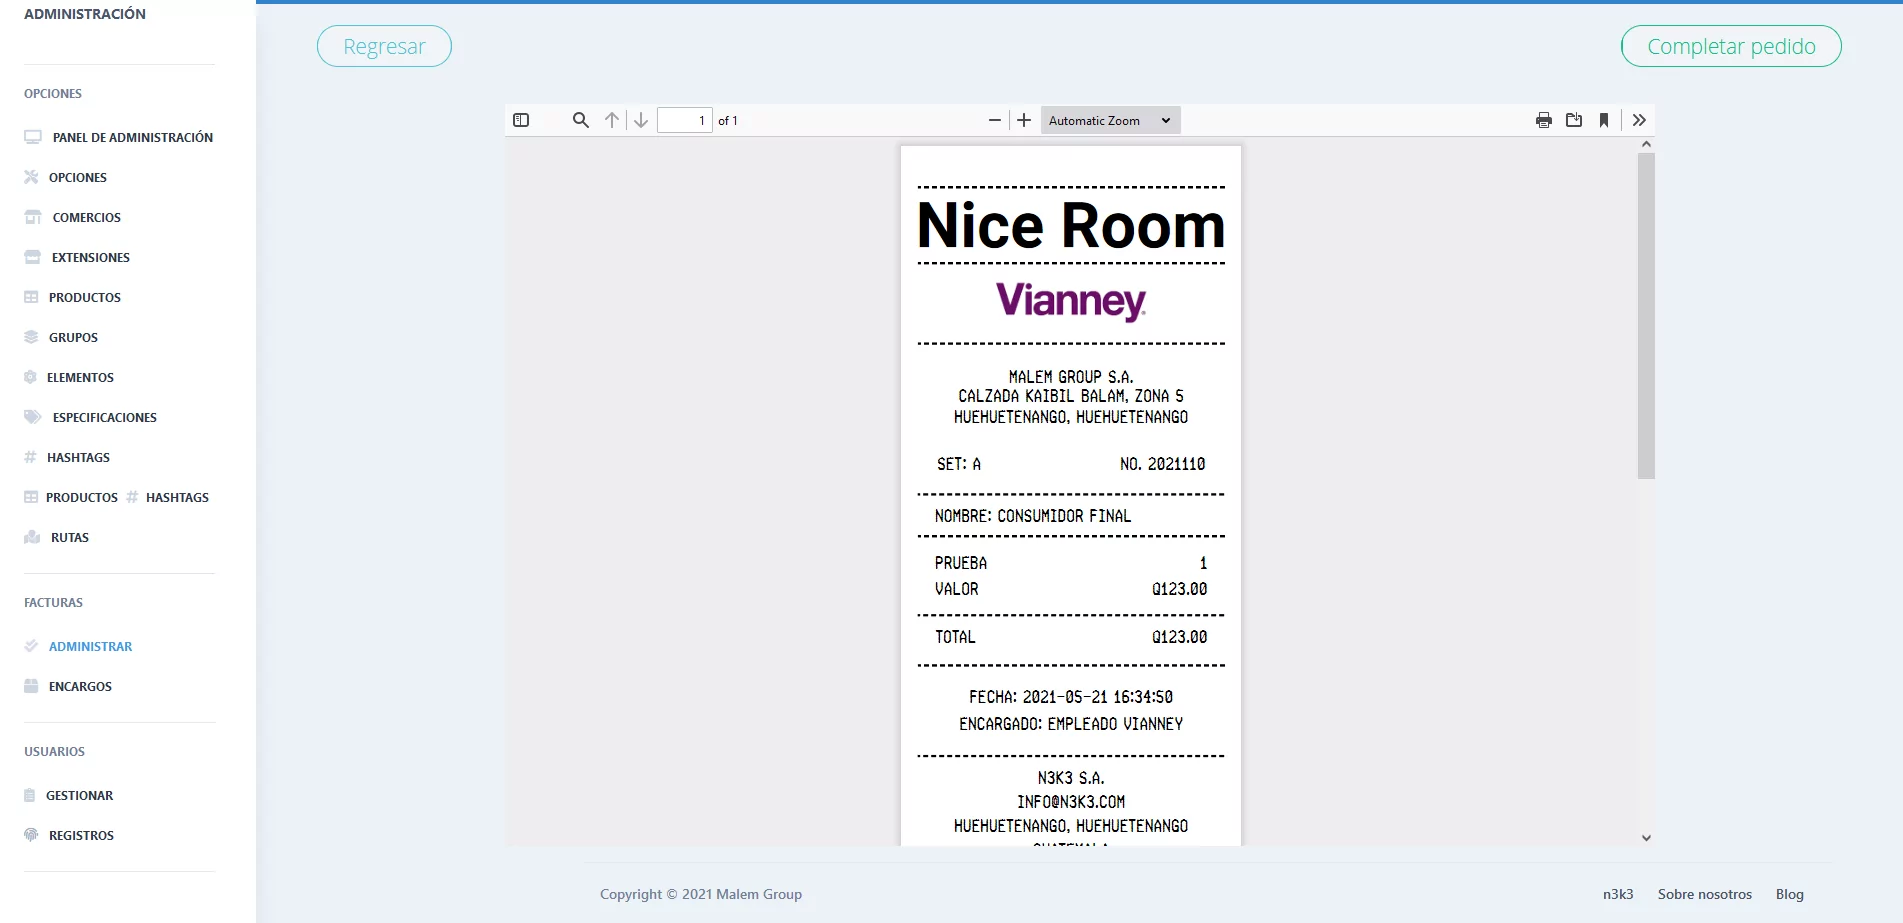This screenshot has width=1903, height=923.
Task: Click the Comercios store icon
Action: (33, 217)
